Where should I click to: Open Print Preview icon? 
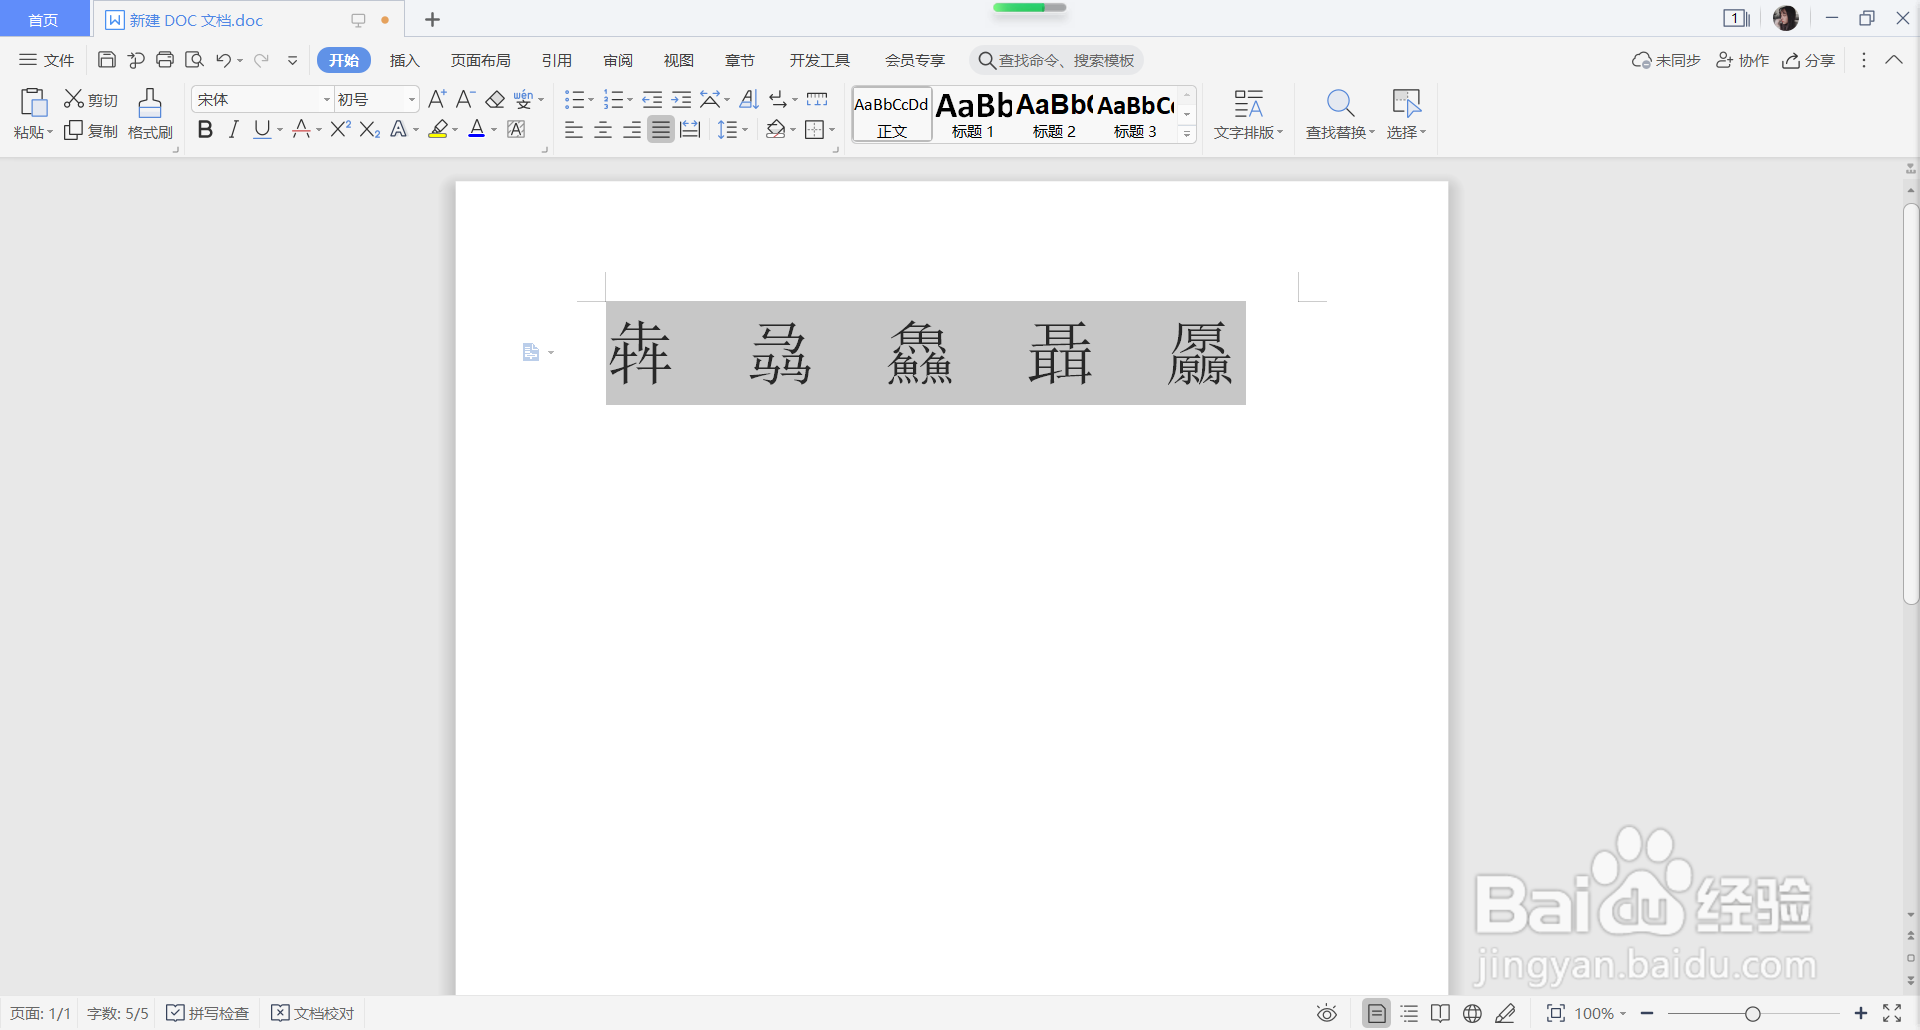pyautogui.click(x=194, y=60)
